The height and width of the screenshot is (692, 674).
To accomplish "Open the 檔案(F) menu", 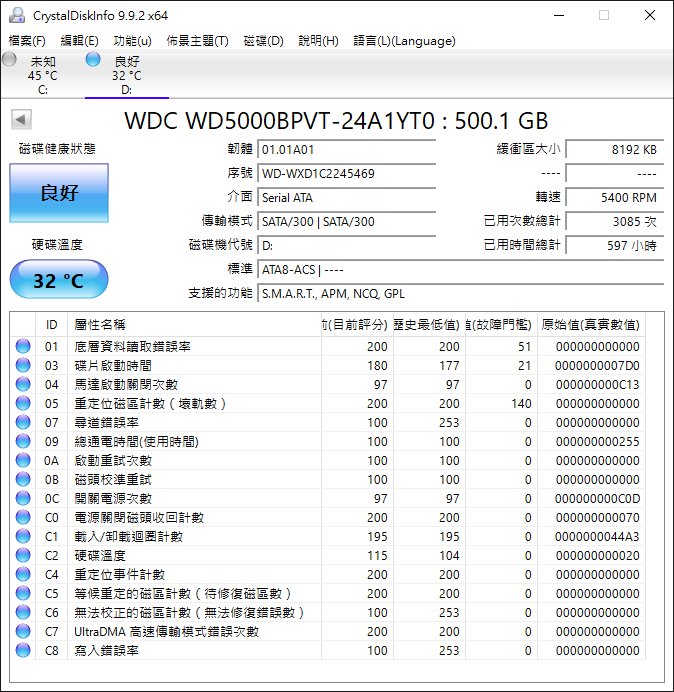I will coord(27,41).
